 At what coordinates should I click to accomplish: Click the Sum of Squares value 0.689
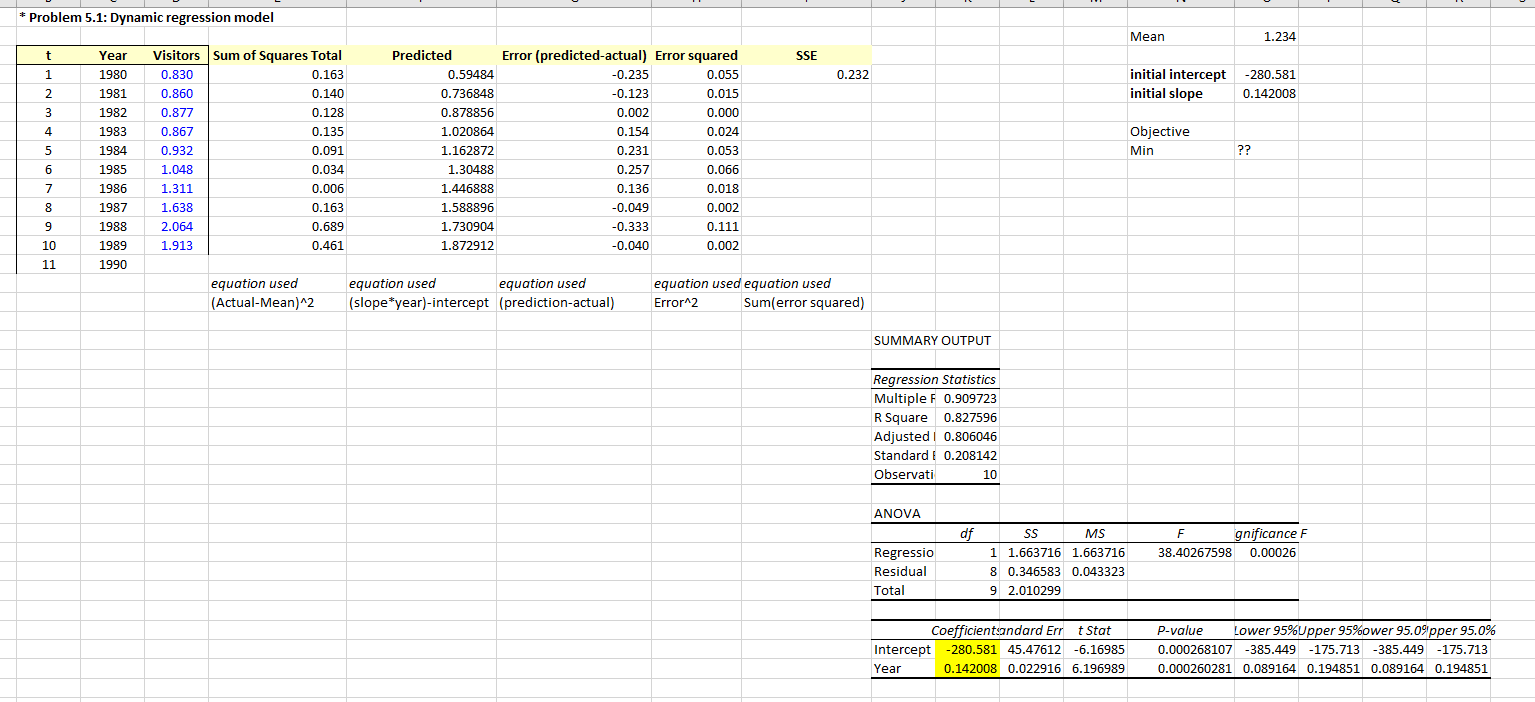point(328,226)
